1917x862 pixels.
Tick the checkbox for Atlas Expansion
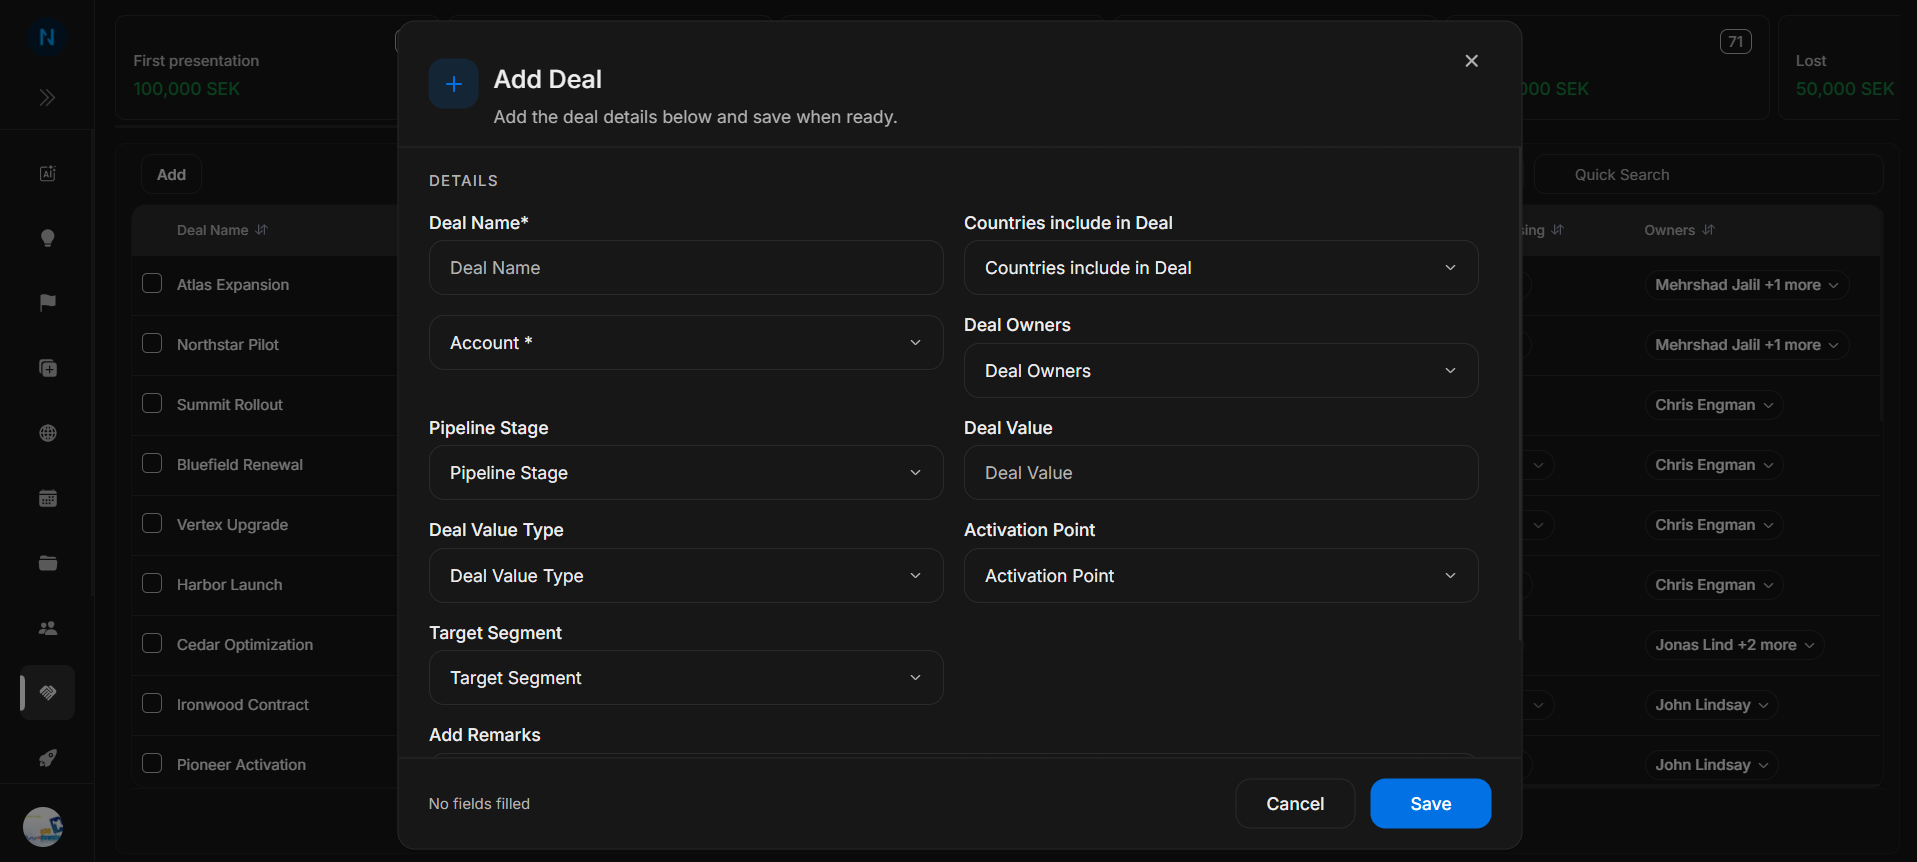[152, 283]
